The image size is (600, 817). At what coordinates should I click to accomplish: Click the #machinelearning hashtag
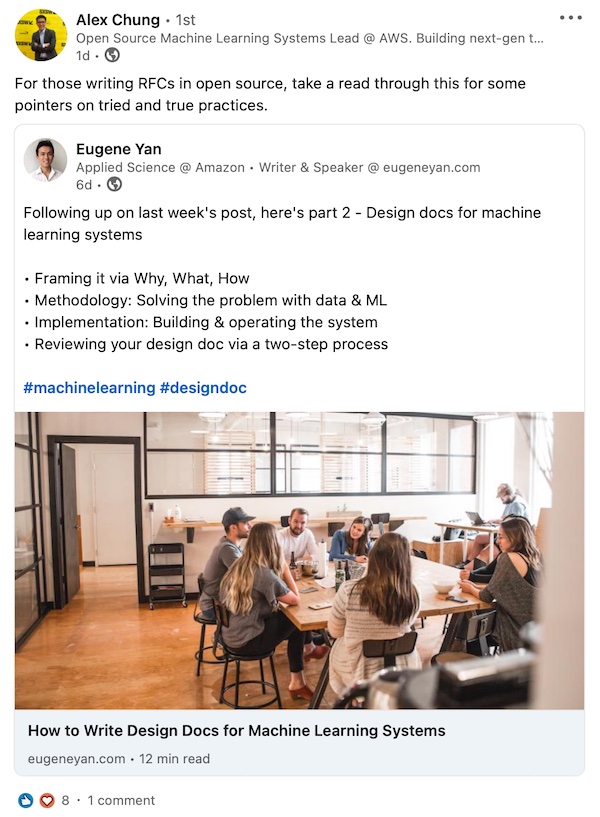(89, 388)
